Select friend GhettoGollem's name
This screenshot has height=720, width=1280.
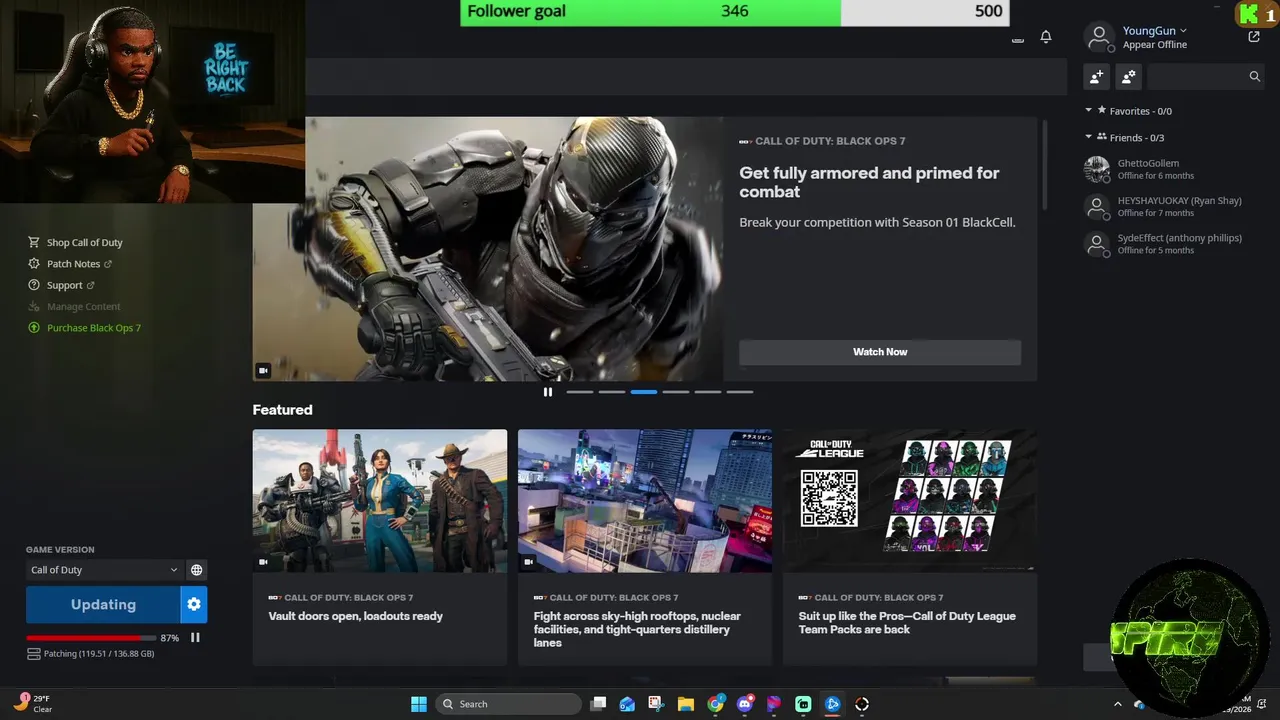[1148, 163]
